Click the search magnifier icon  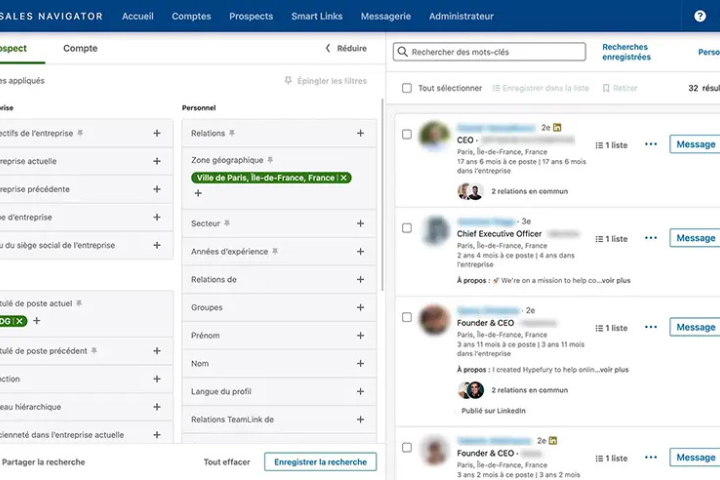(x=402, y=52)
